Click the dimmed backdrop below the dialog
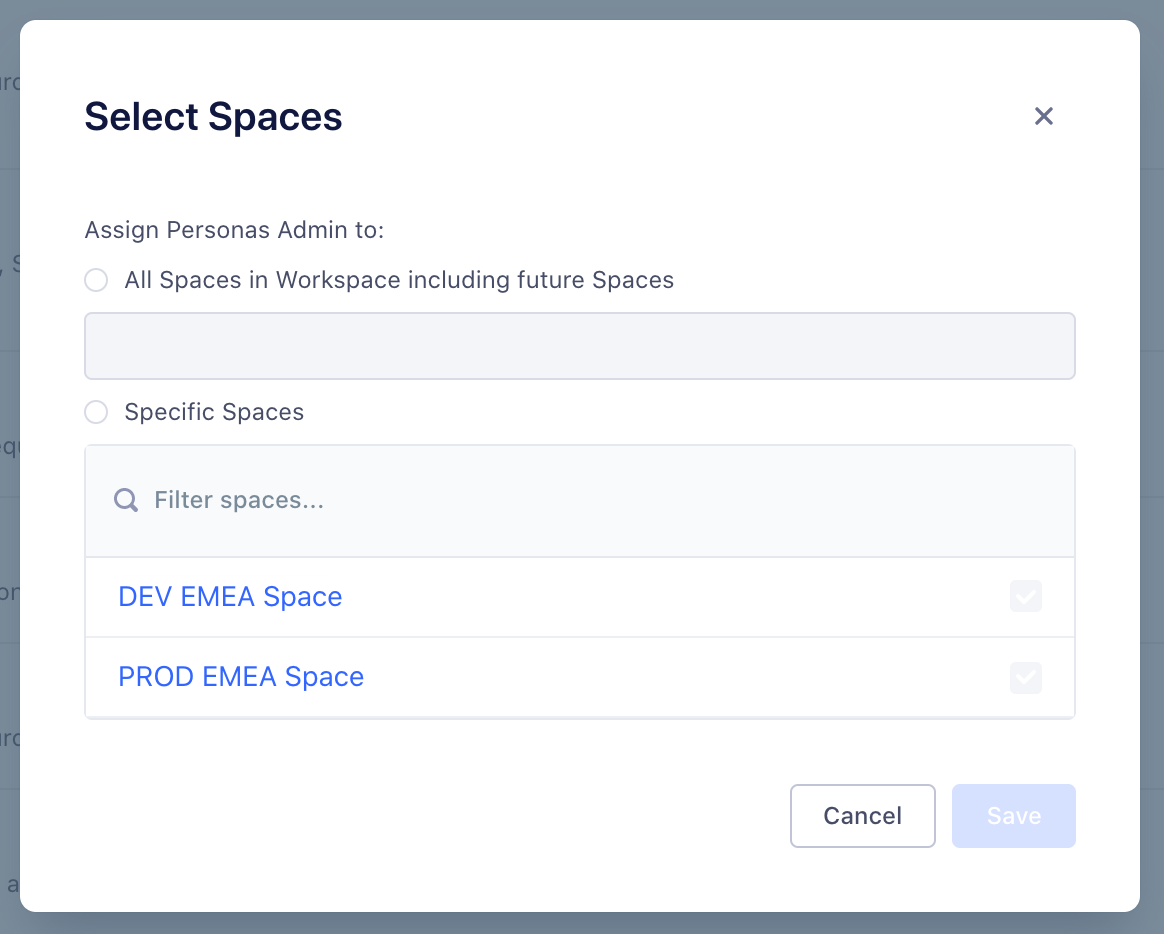Viewport: 1164px width, 934px height. point(580,923)
